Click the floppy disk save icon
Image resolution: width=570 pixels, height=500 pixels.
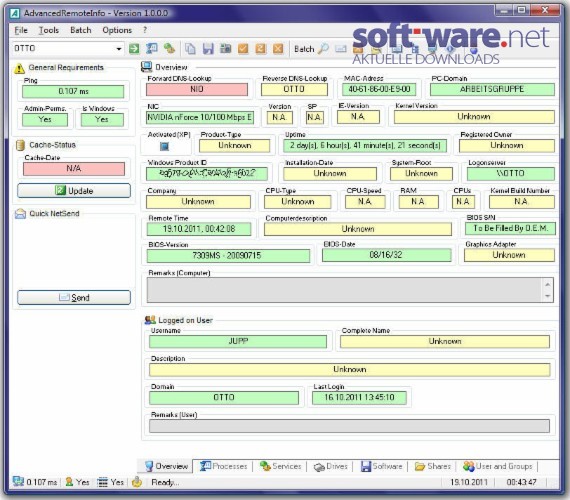click(x=208, y=48)
